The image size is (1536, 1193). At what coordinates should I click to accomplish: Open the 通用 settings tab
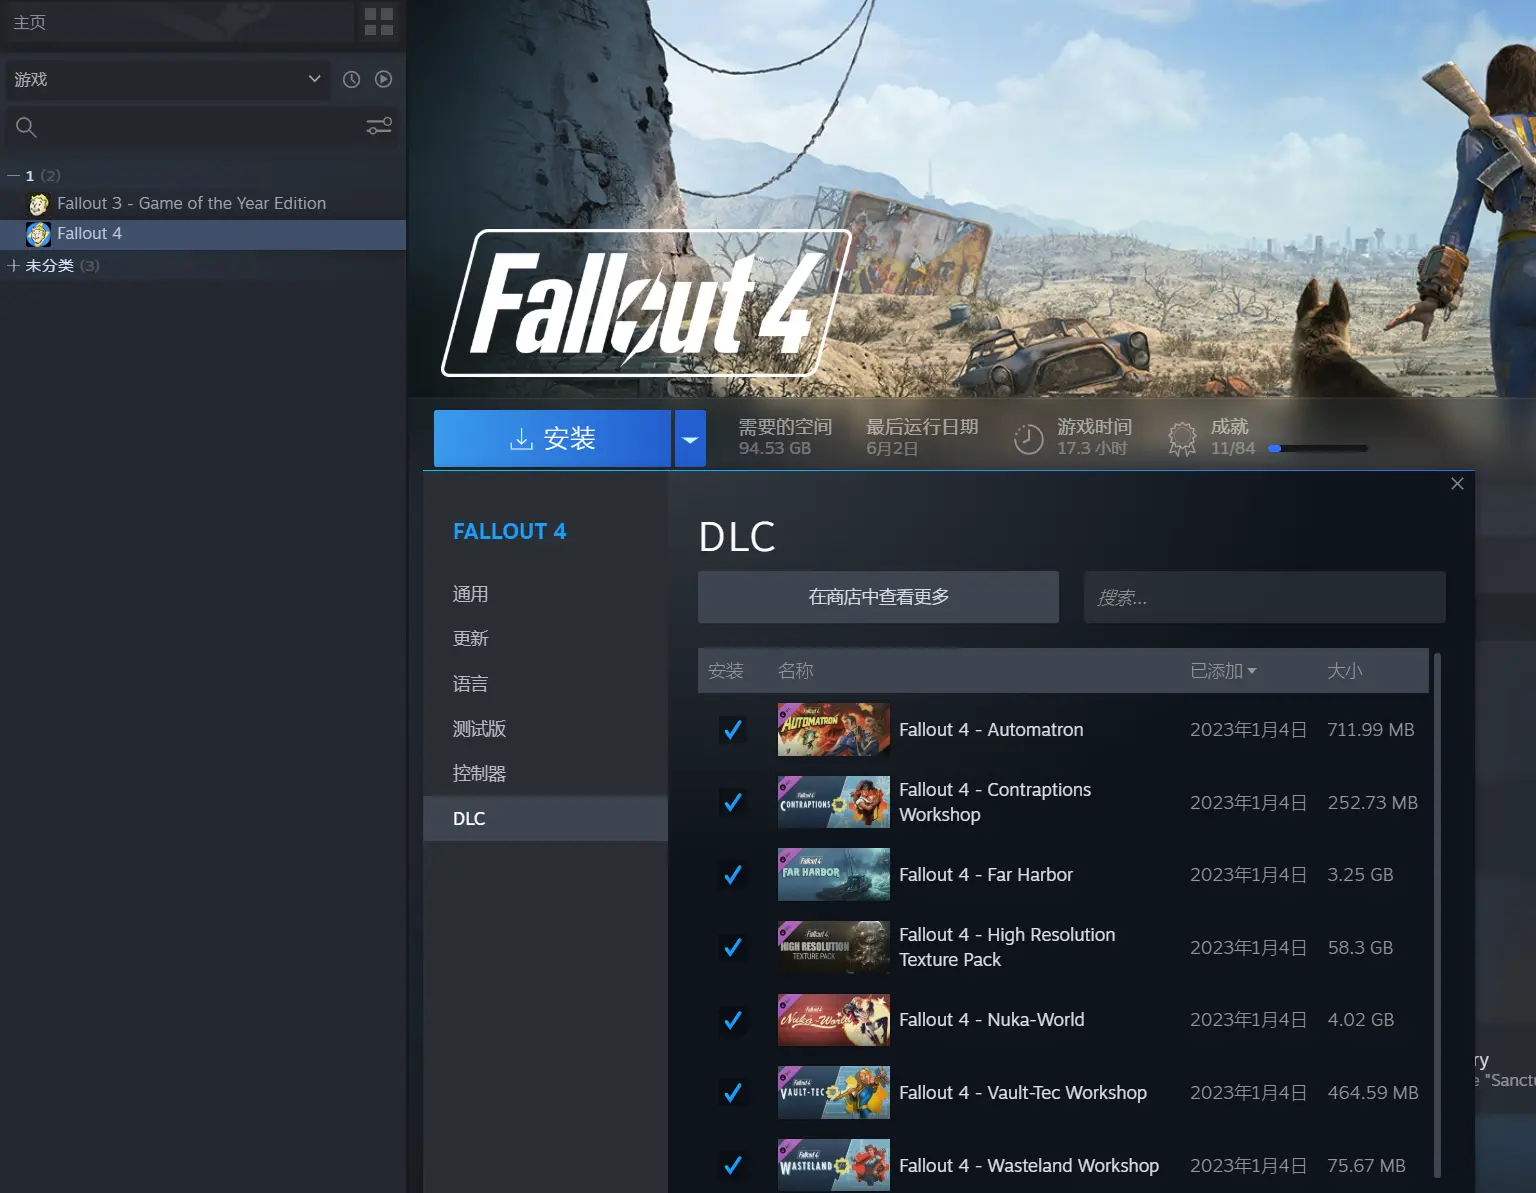[545, 594]
